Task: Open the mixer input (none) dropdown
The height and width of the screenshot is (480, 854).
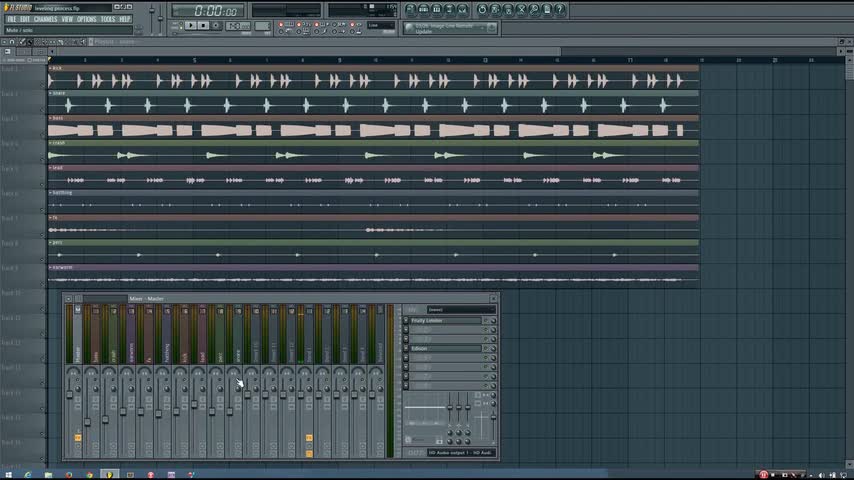Action: click(x=460, y=309)
